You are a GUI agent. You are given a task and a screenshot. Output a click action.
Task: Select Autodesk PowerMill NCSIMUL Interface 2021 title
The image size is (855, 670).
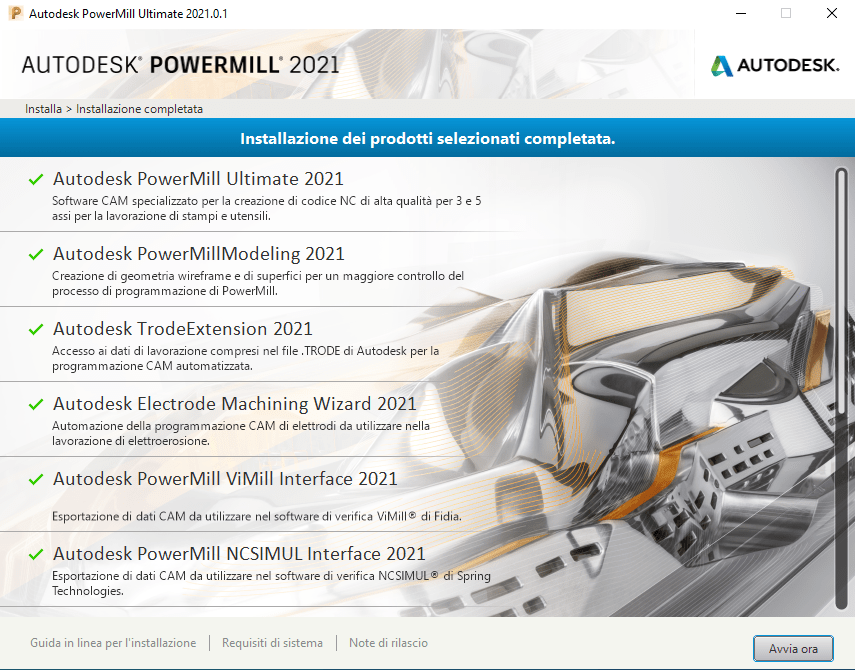pos(239,554)
